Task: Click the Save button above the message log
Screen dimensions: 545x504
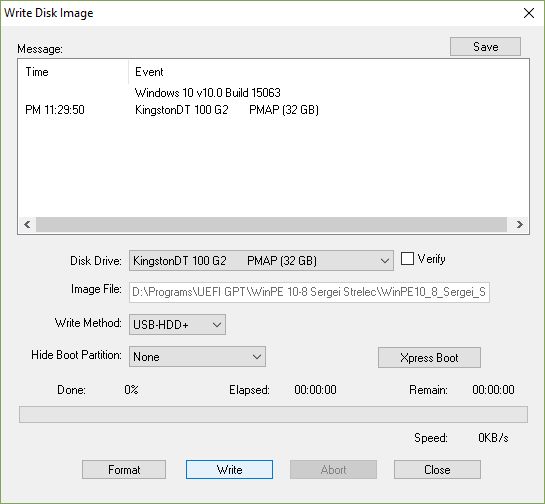Action: (485, 47)
